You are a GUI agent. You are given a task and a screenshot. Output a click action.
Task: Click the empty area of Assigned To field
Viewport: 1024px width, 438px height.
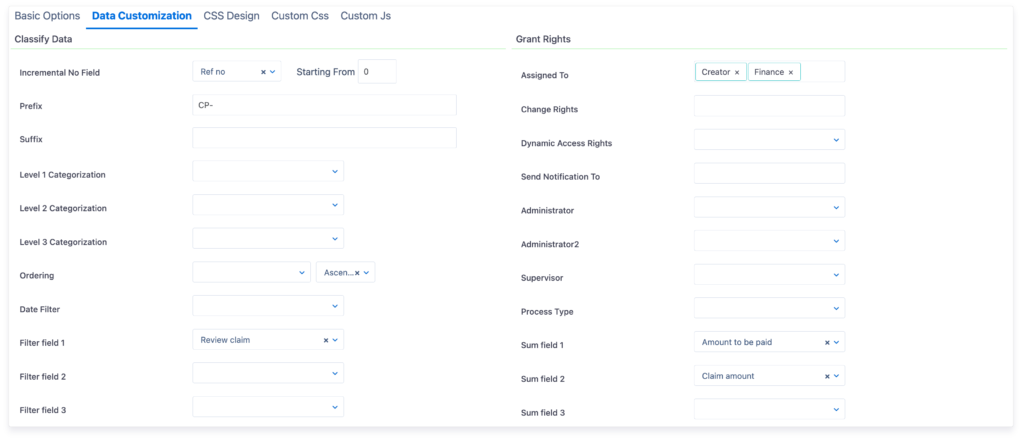click(823, 72)
